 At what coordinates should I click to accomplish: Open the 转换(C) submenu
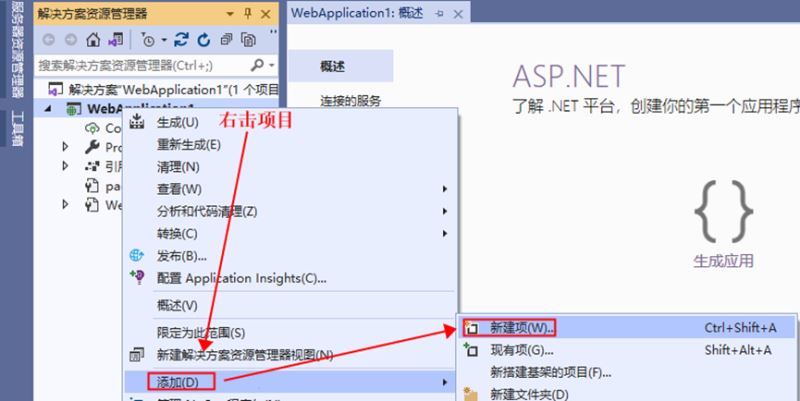click(x=291, y=234)
